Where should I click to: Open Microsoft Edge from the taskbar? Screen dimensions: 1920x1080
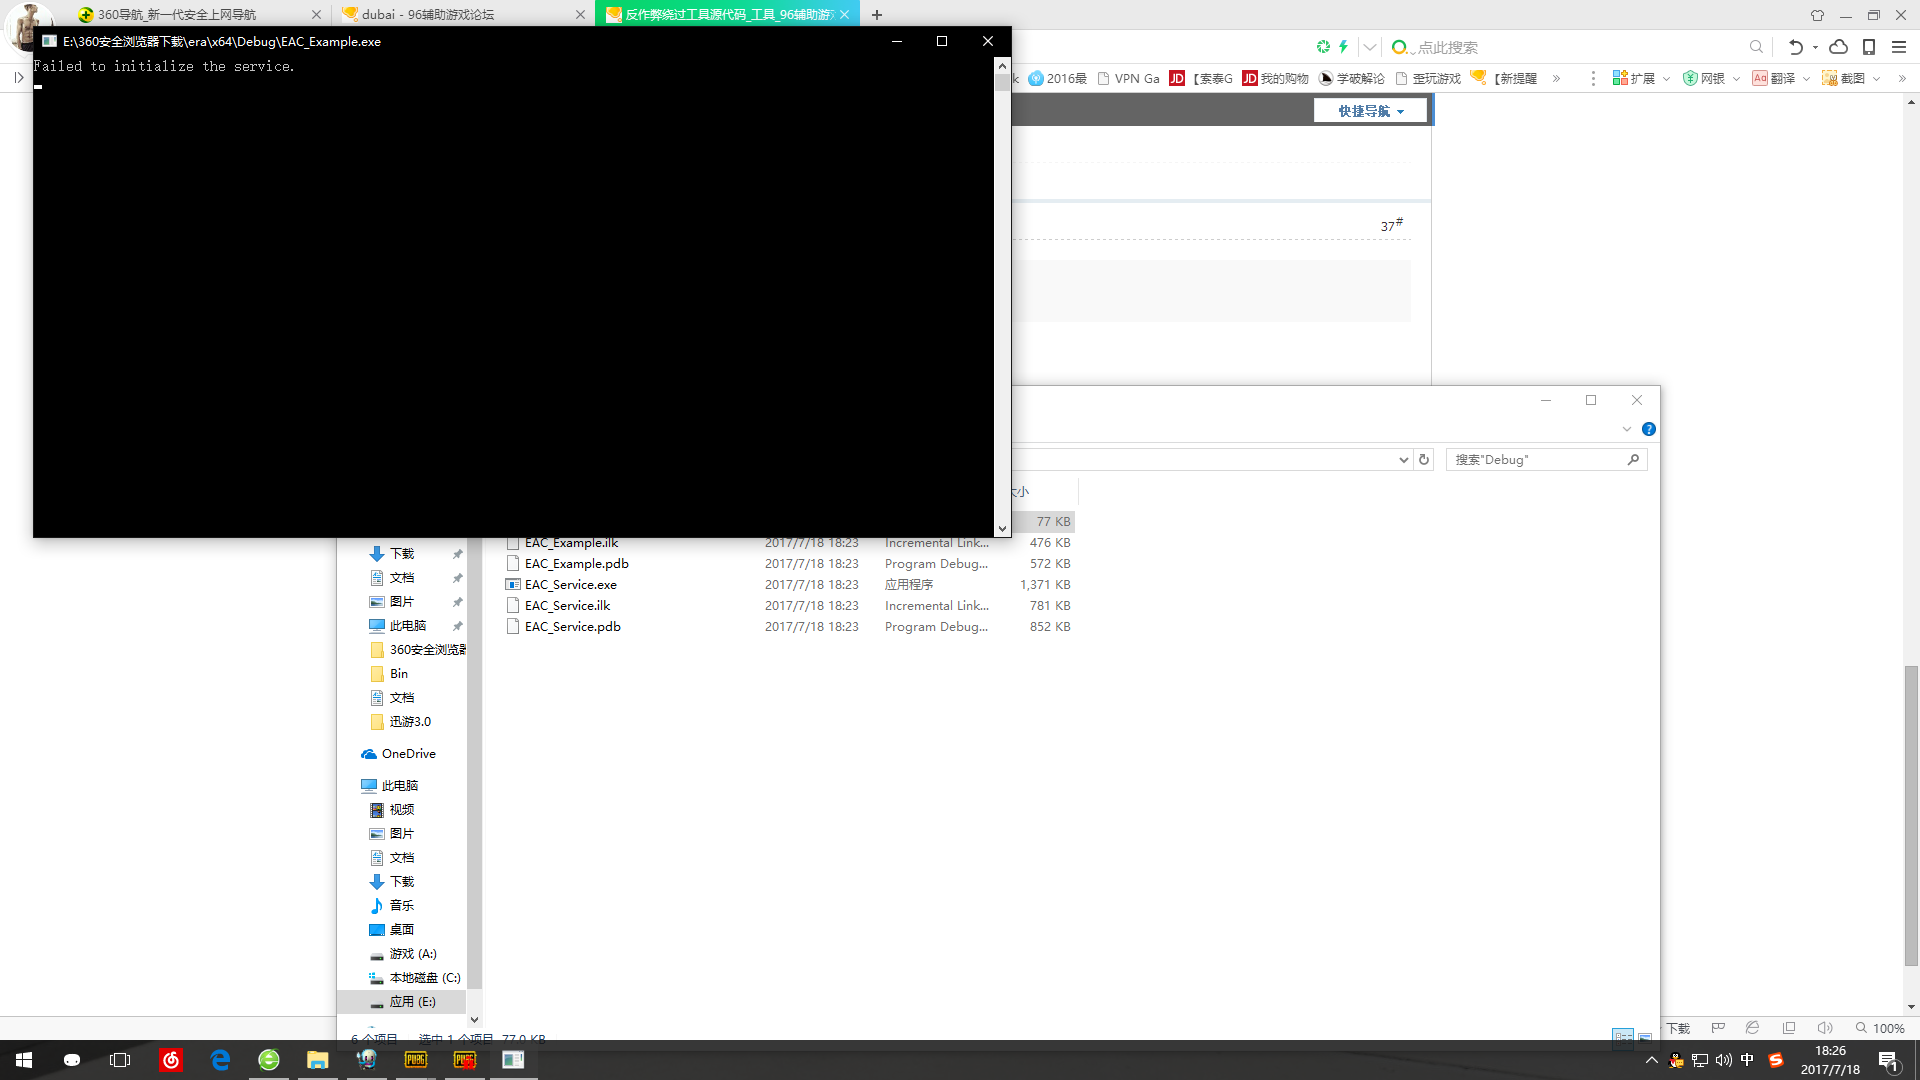coord(220,1060)
